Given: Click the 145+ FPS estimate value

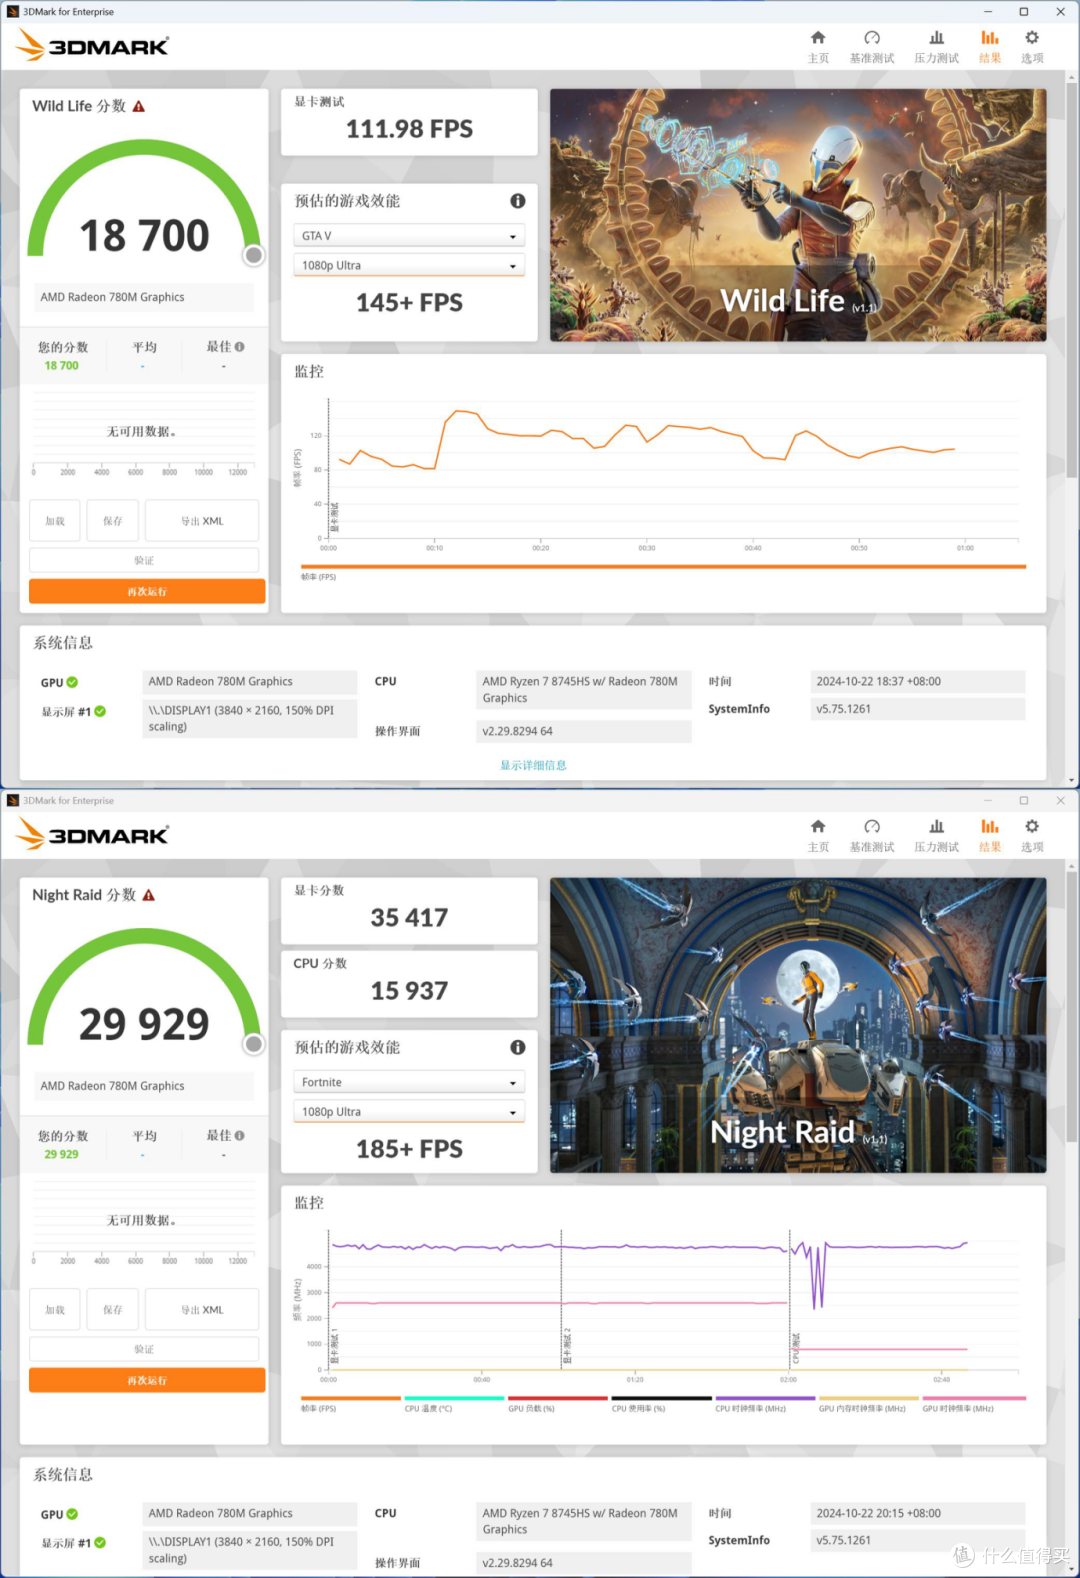Looking at the screenshot, I should [x=409, y=303].
